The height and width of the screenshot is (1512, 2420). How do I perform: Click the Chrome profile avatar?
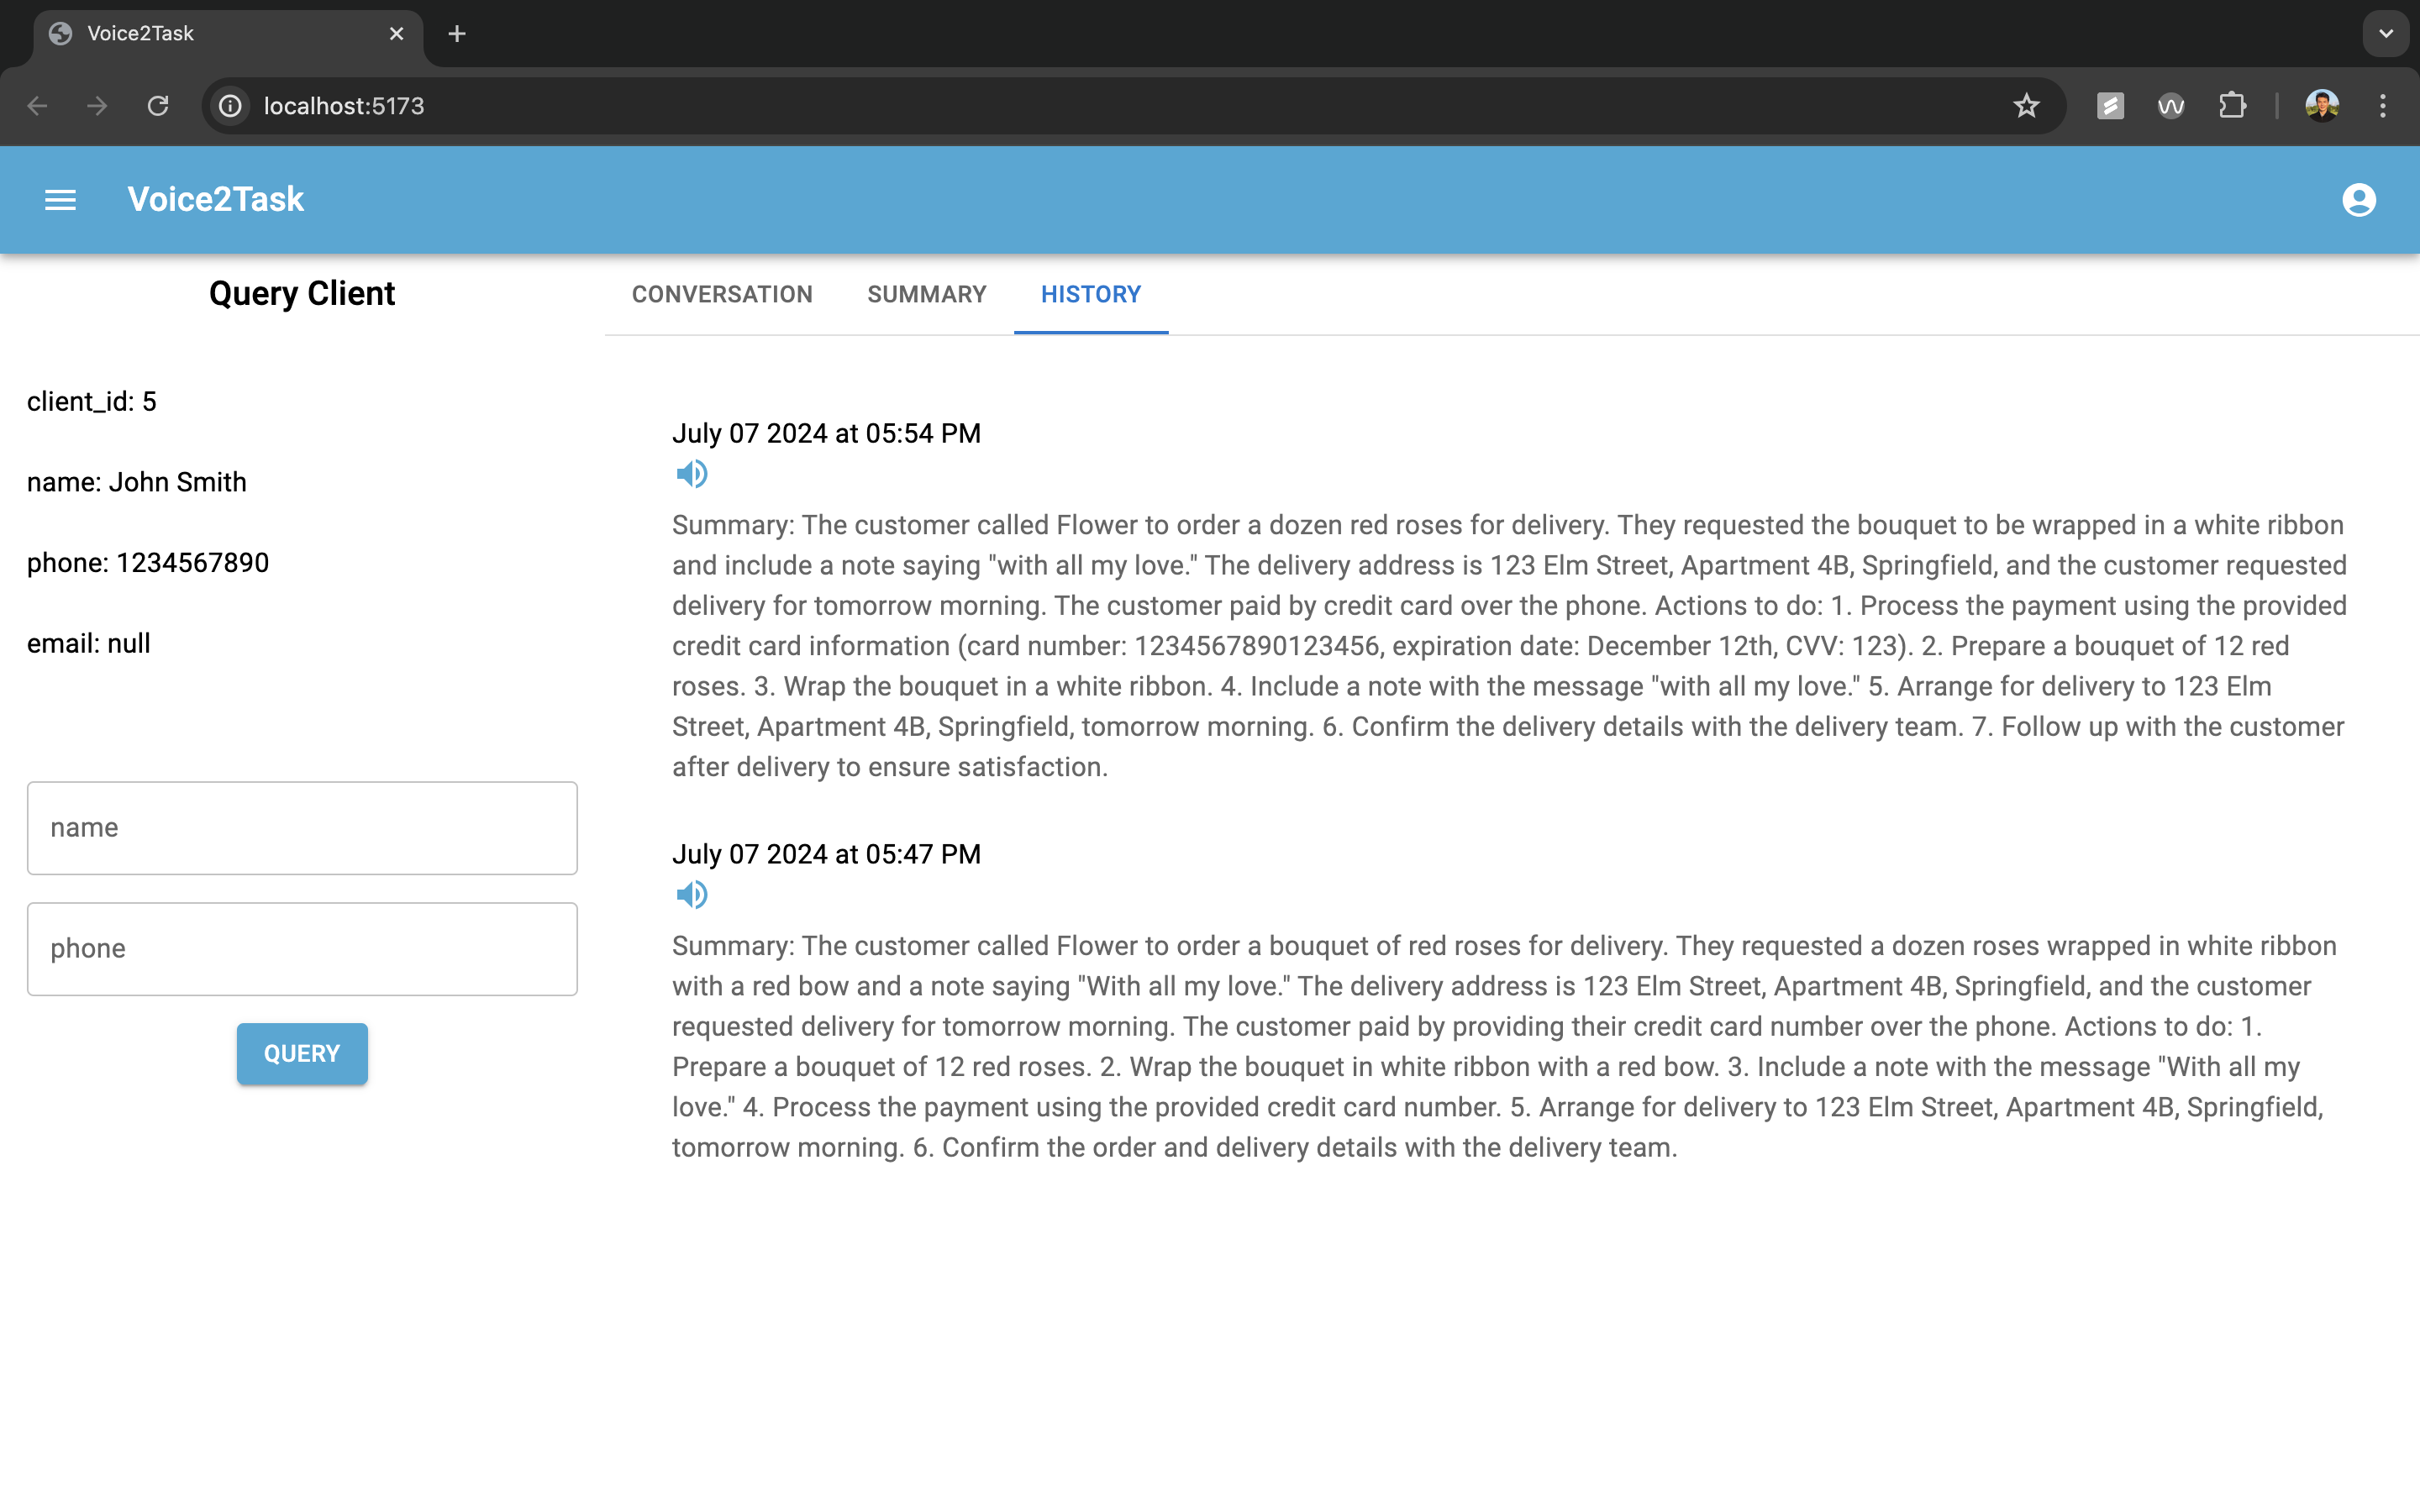[x=2321, y=106]
